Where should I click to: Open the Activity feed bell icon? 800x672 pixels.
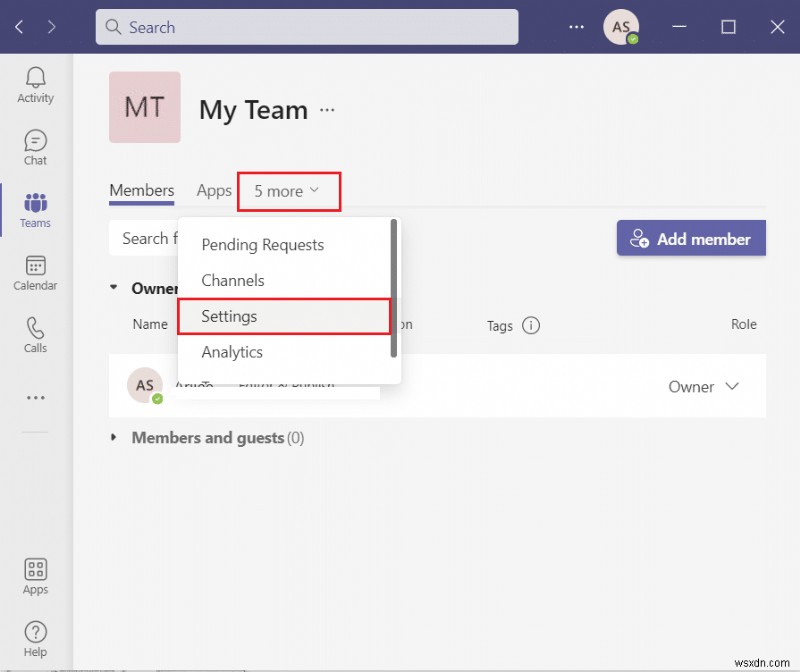(35, 85)
